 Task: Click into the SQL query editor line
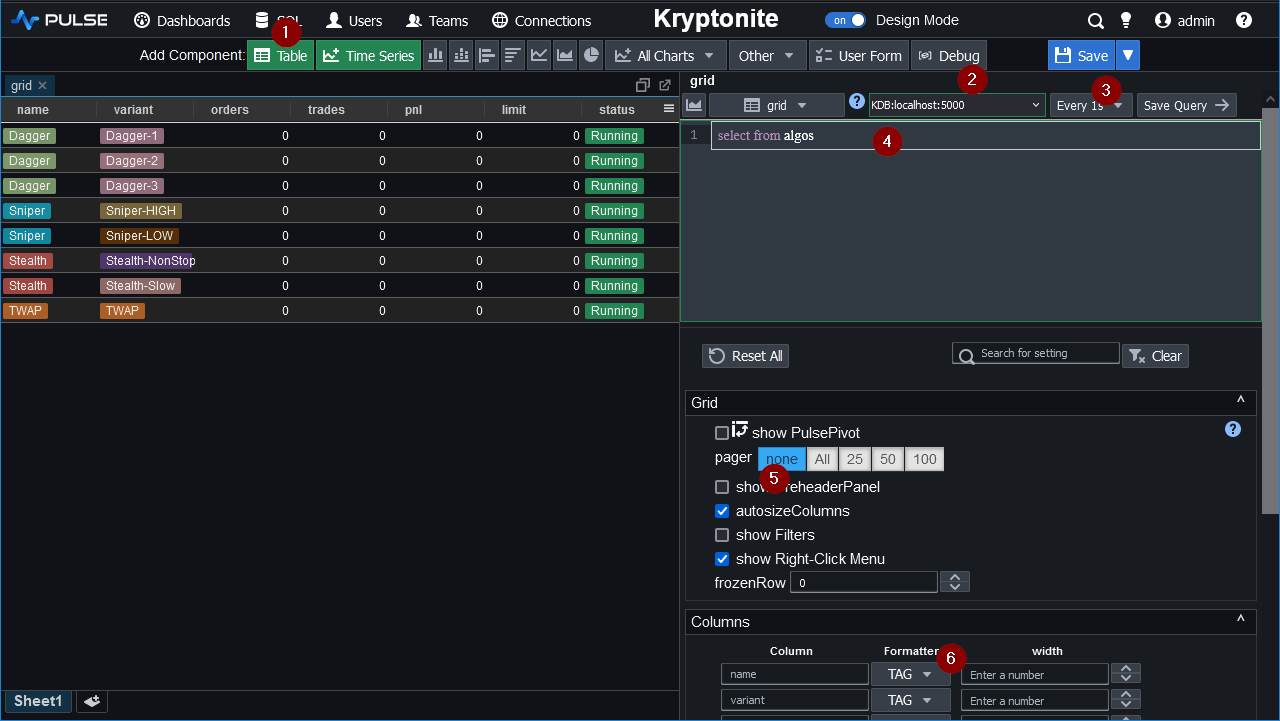tap(985, 136)
